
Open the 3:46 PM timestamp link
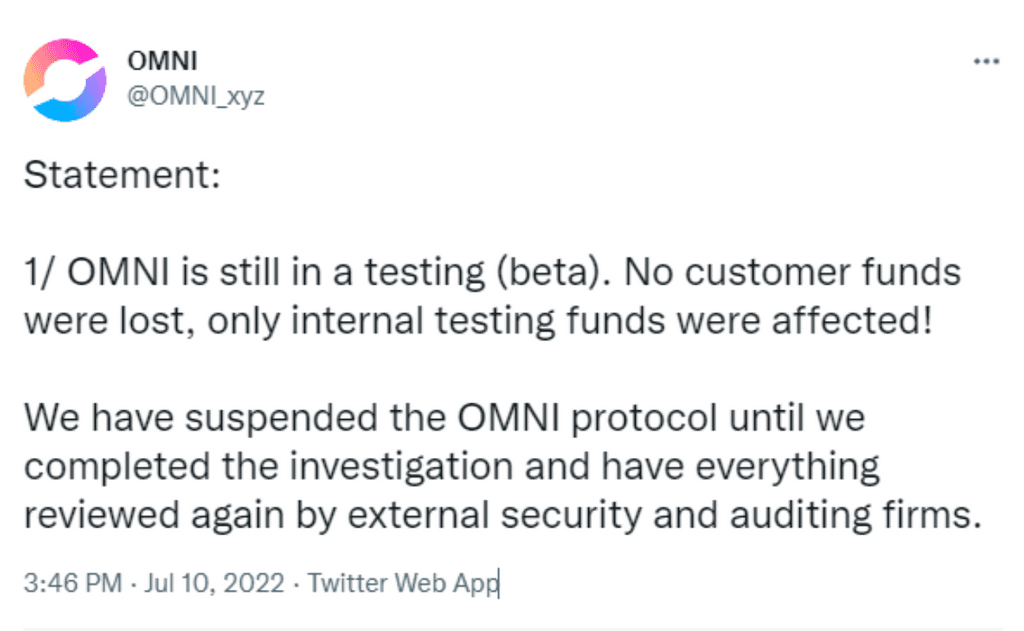[72, 583]
